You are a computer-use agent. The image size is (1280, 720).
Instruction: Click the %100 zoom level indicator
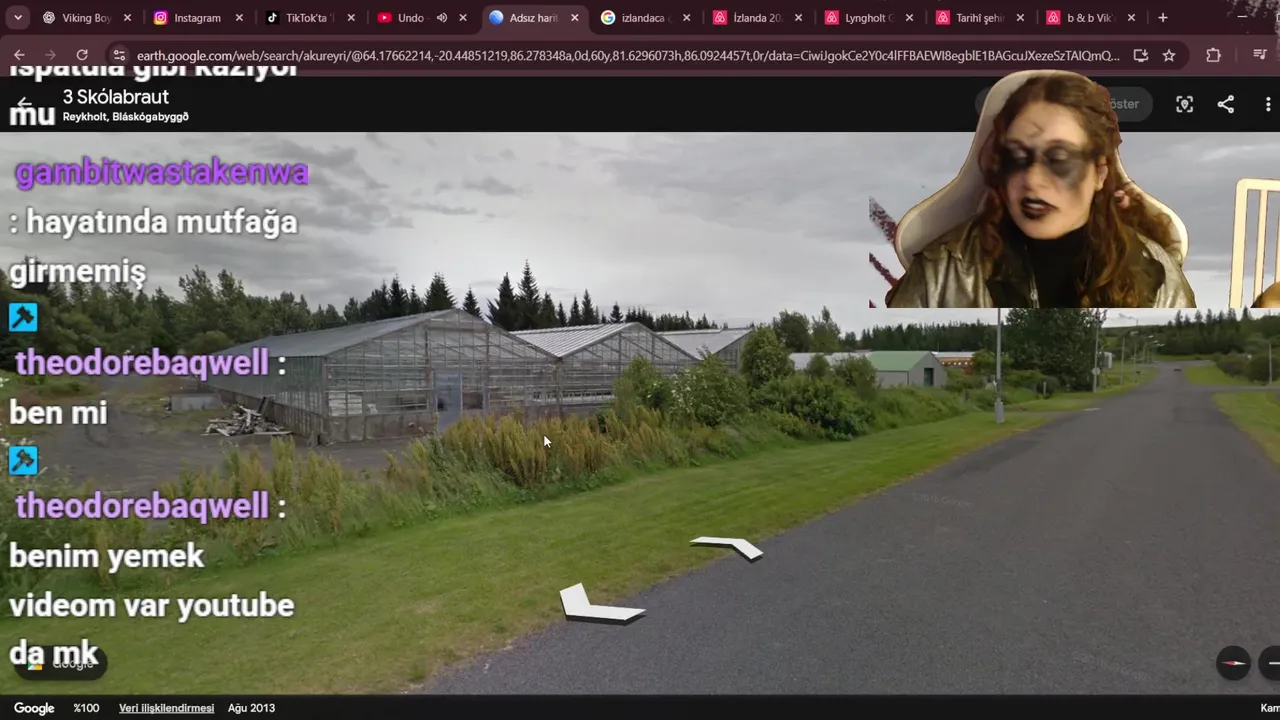86,708
